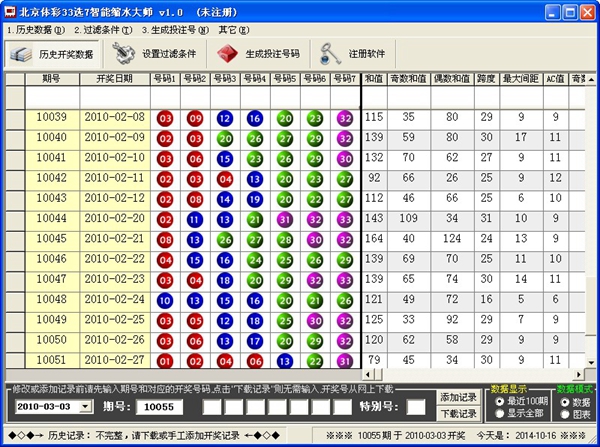Viewport: 600px width, 447px height.
Task: Click the red gem 生成投注号码 icon
Action: tap(227, 54)
